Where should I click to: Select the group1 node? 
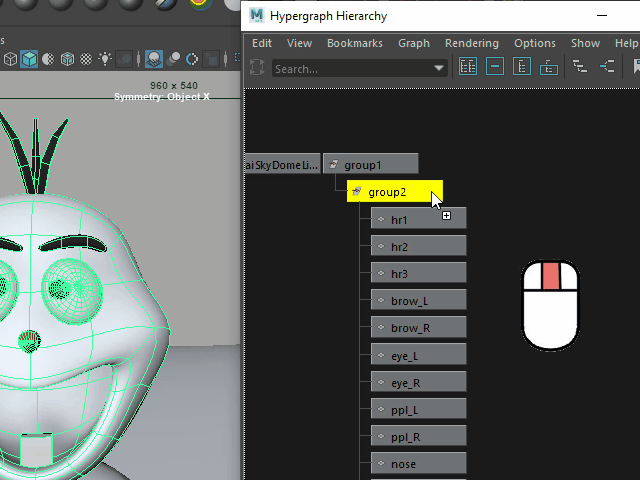coord(370,164)
